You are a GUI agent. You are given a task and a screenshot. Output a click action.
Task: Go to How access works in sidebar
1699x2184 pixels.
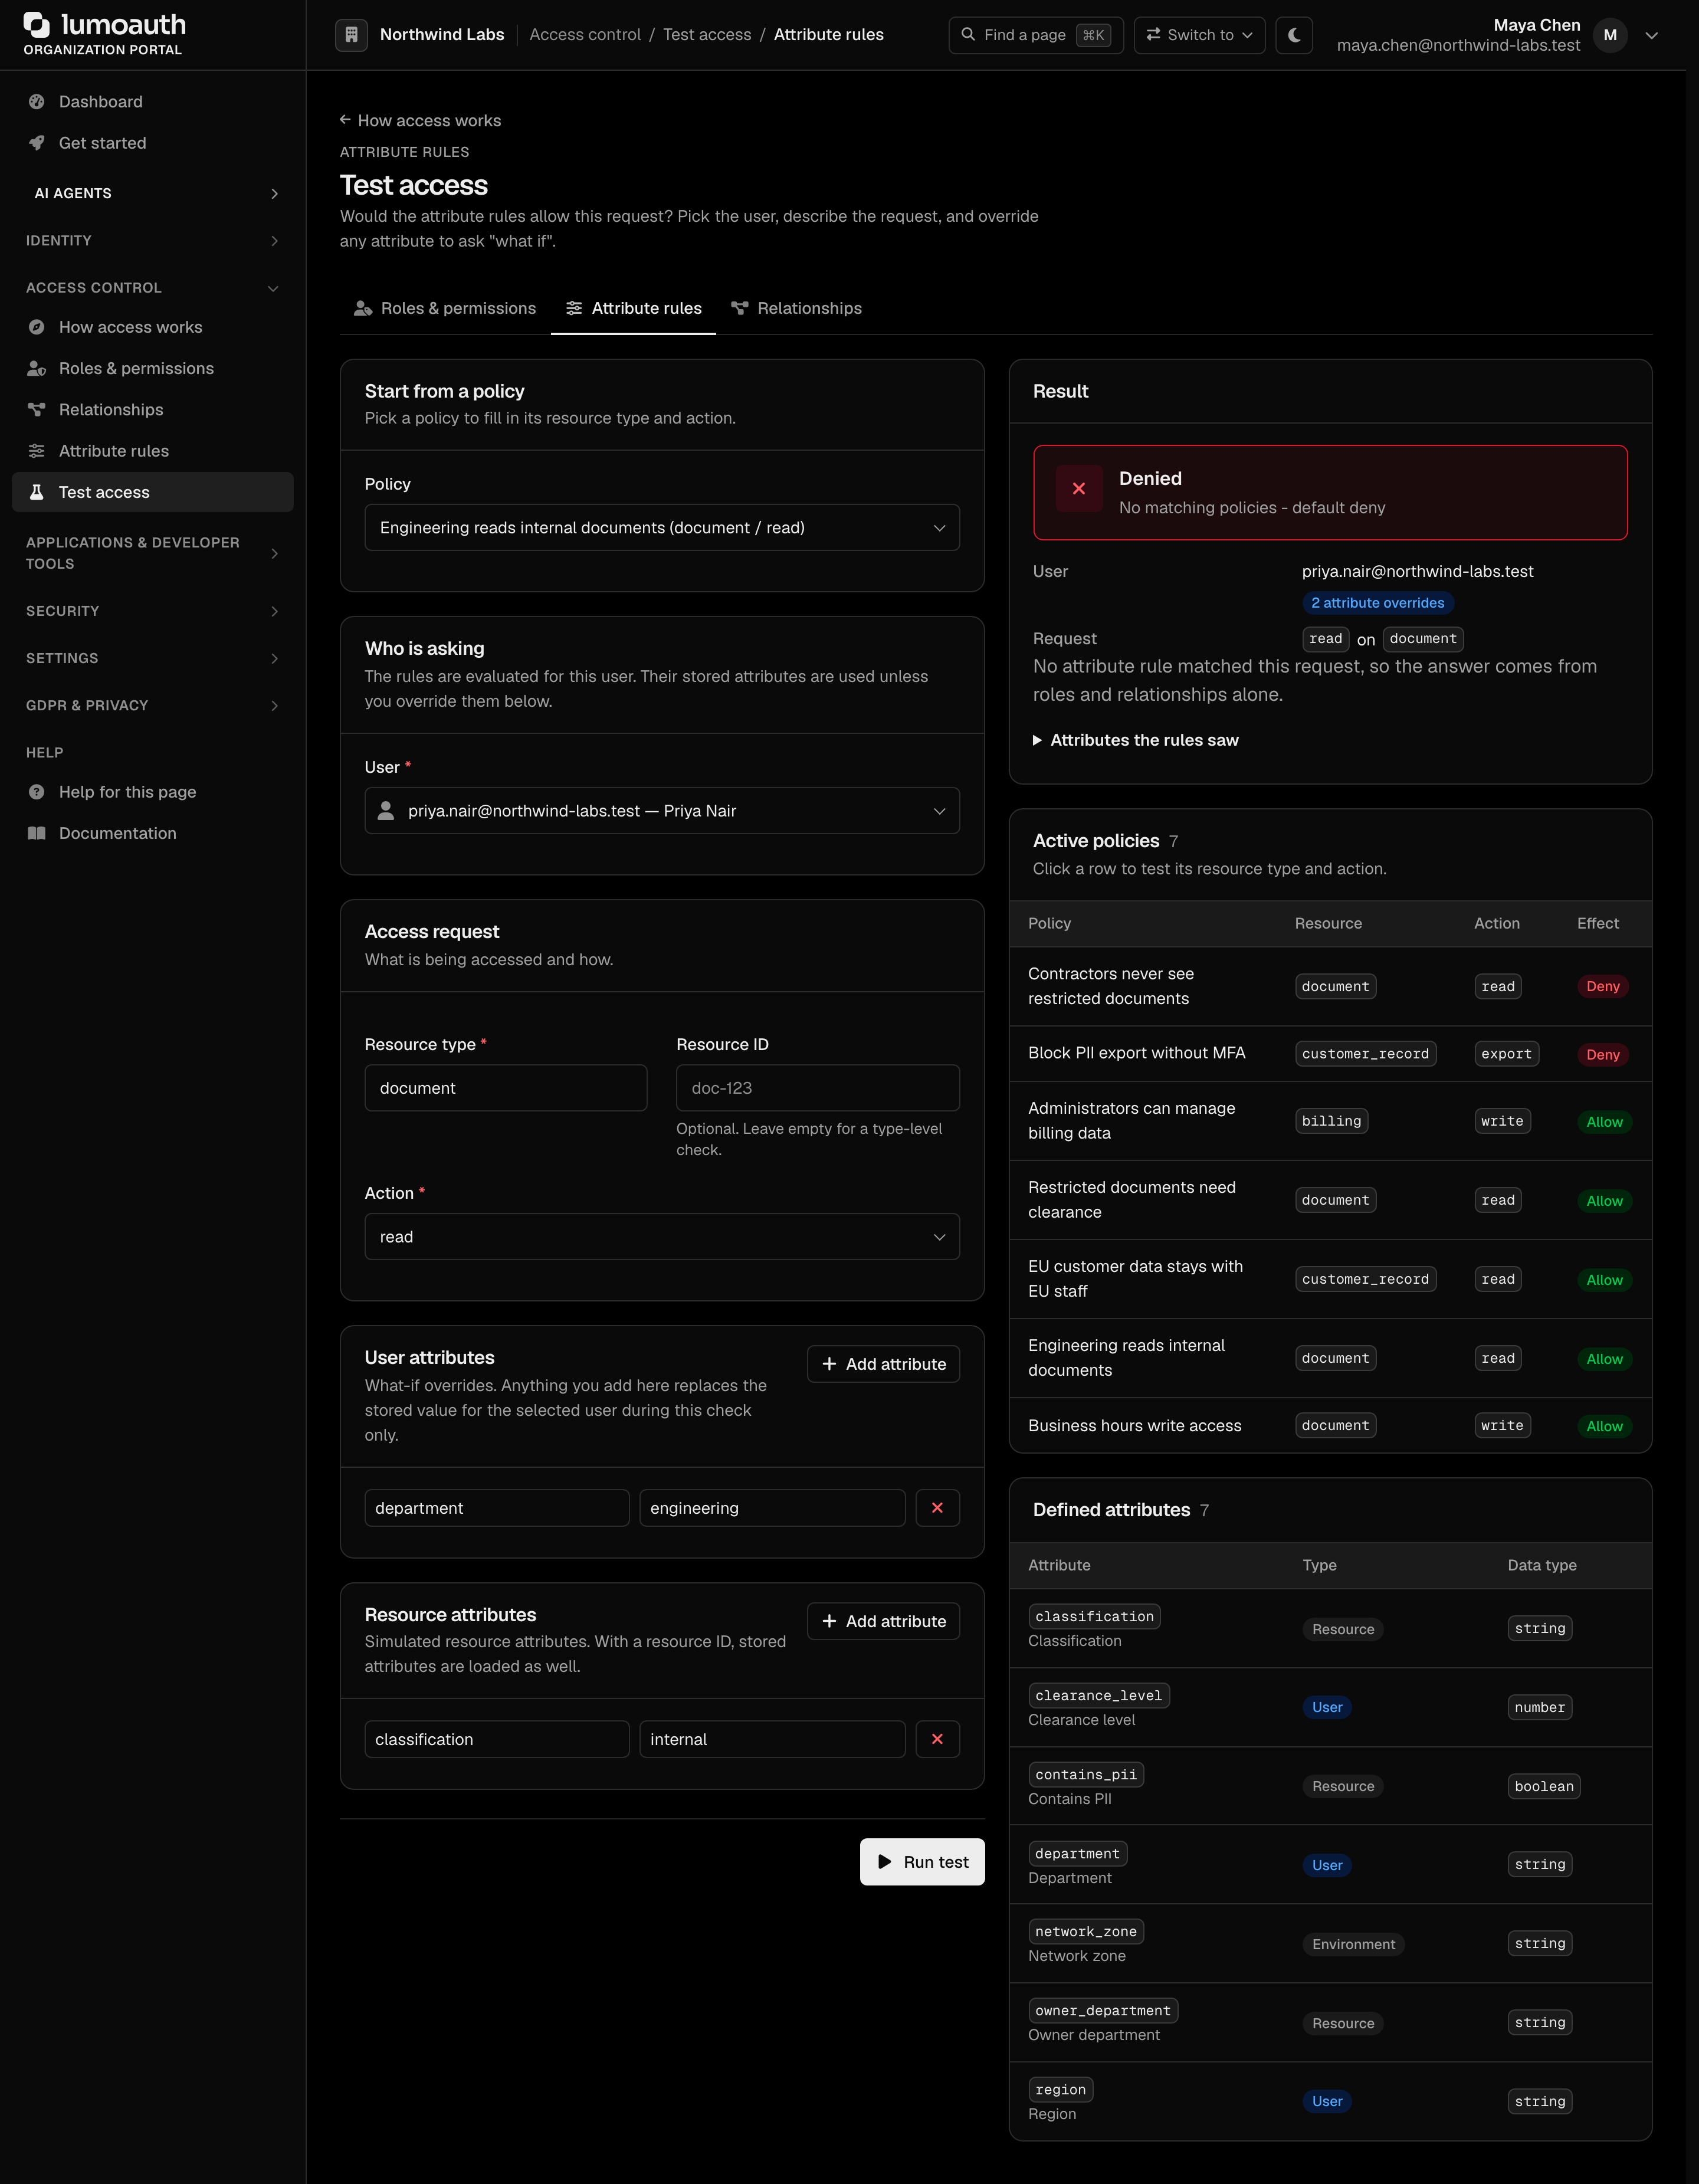pyautogui.click(x=152, y=327)
